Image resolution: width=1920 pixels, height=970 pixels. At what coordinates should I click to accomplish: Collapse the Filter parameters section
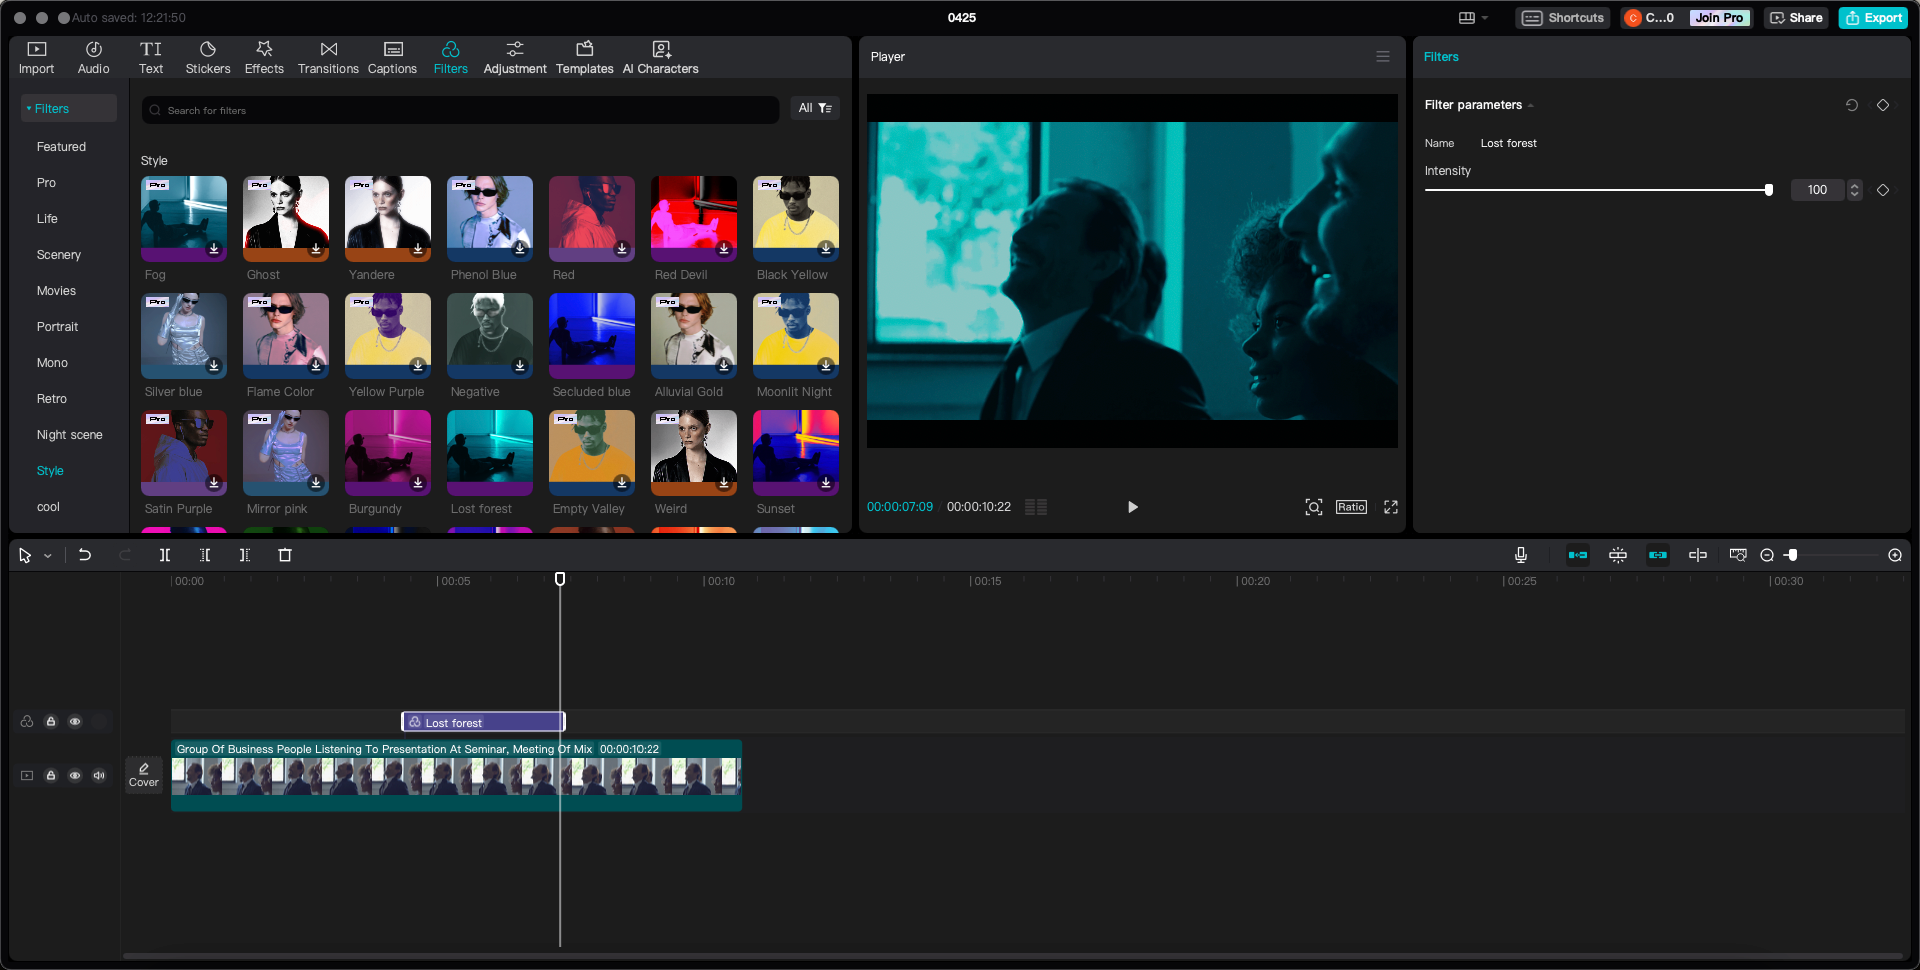1530,106
